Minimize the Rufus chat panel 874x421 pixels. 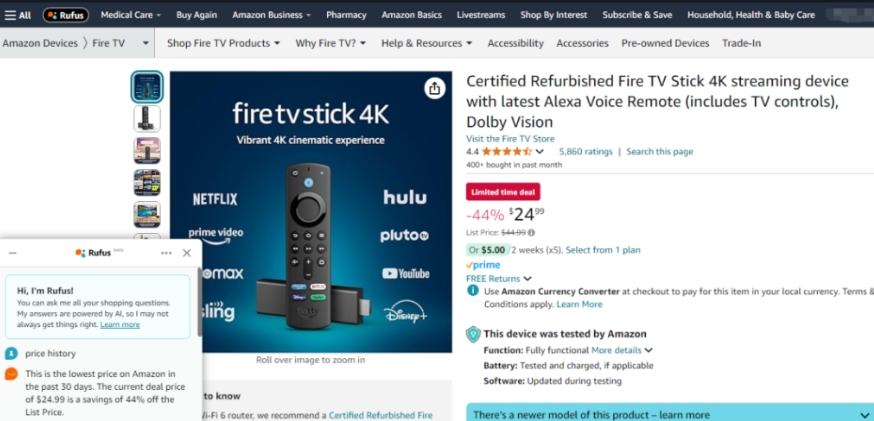coord(12,253)
